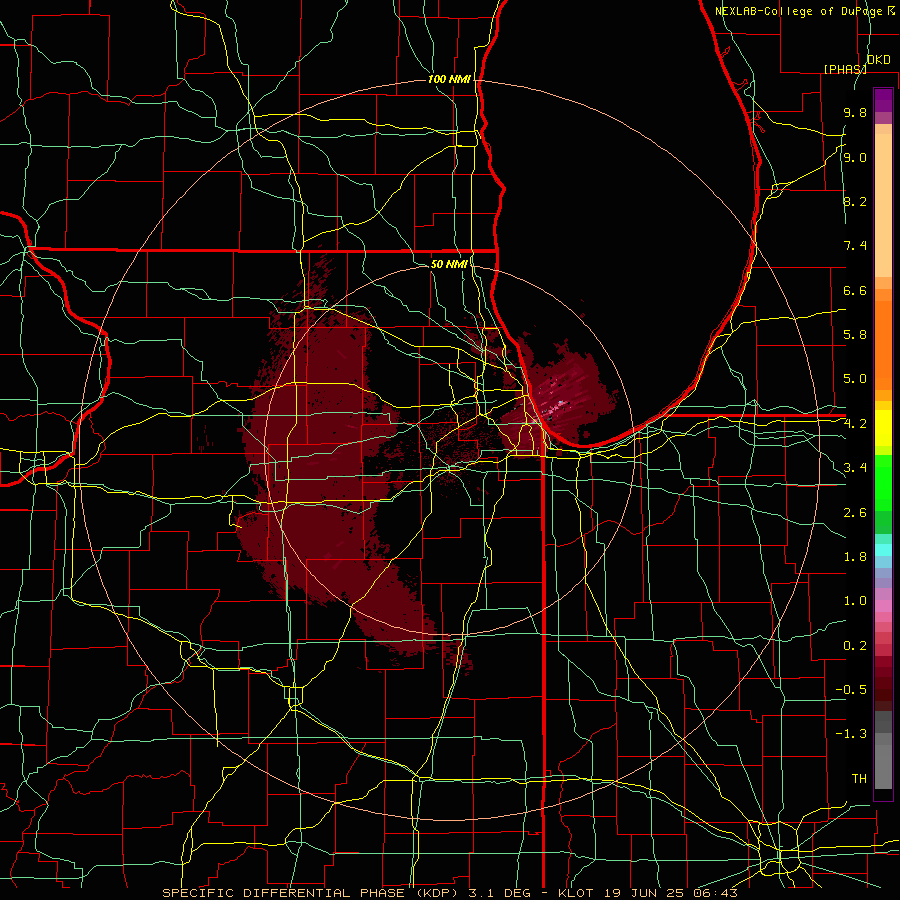Click the 5.8 scale value
This screenshot has width=900, height=900.
pos(855,335)
